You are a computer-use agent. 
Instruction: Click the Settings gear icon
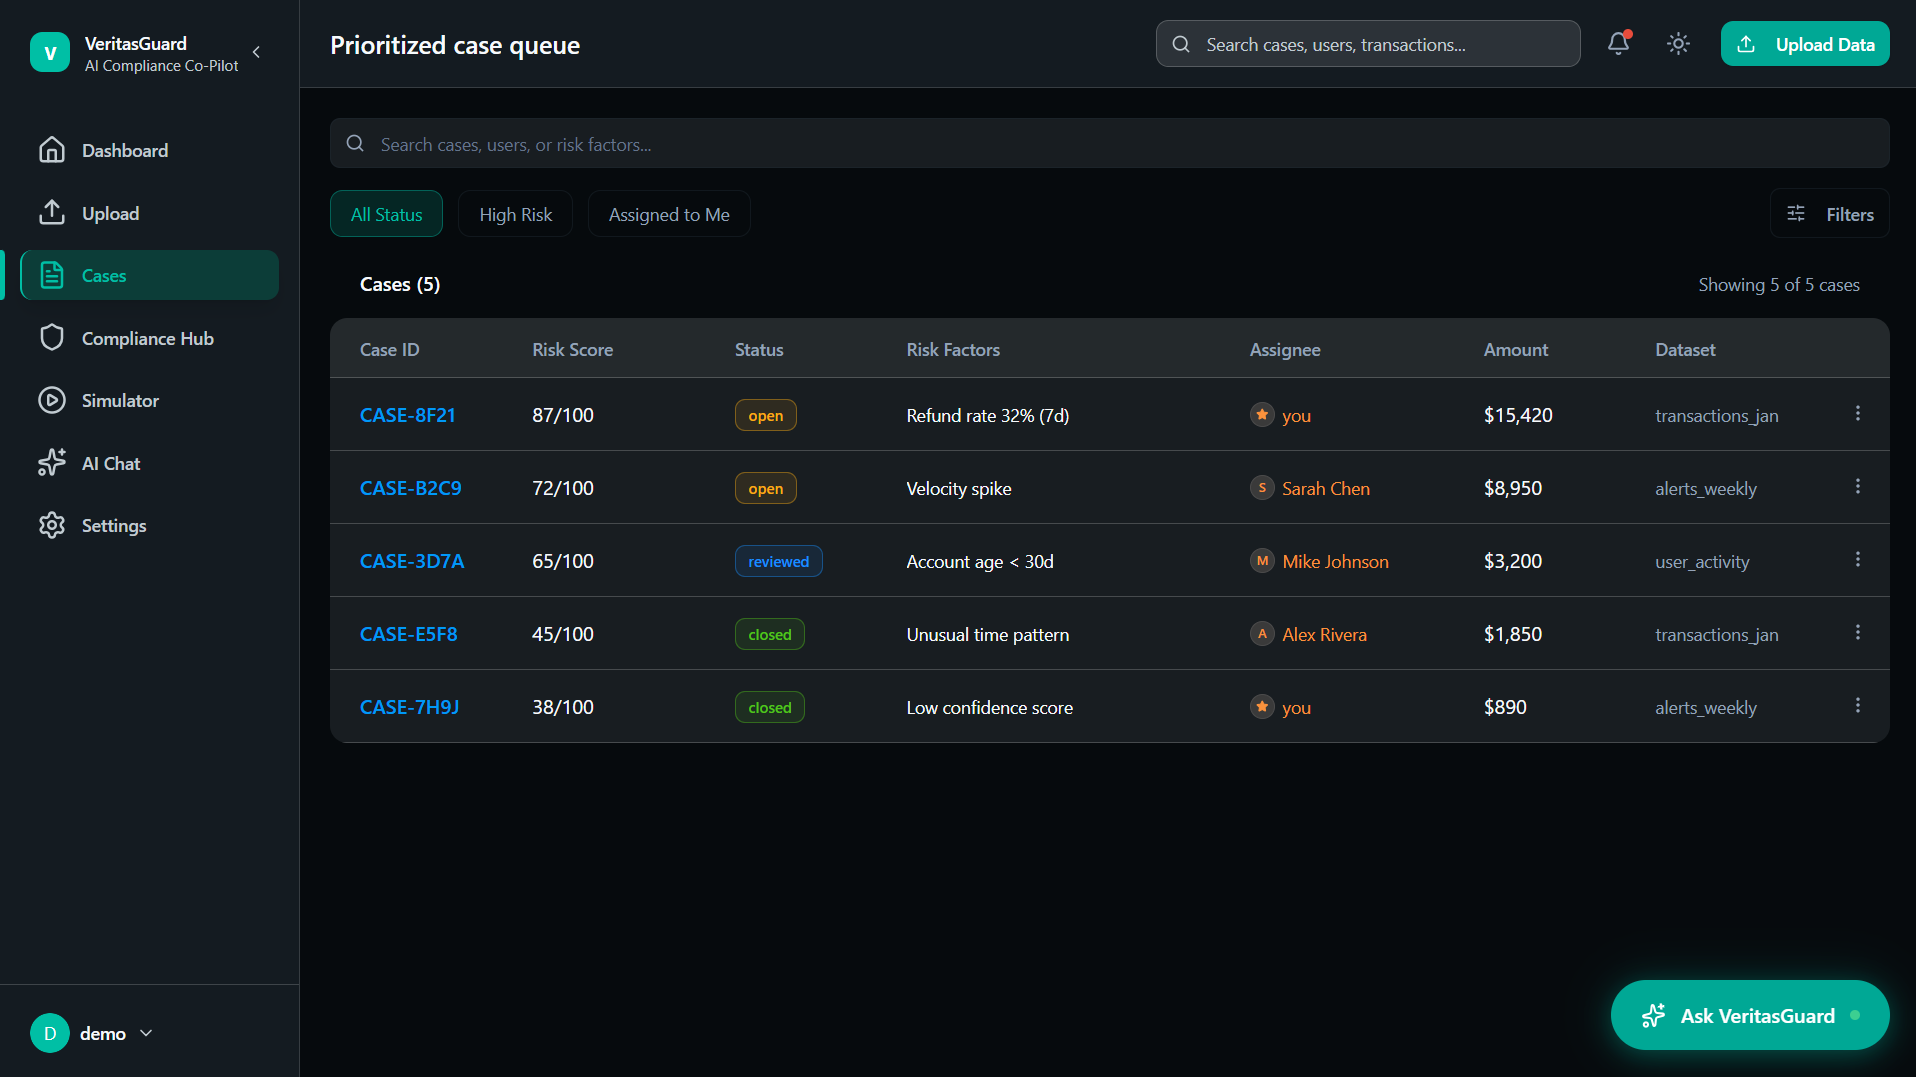[52, 525]
